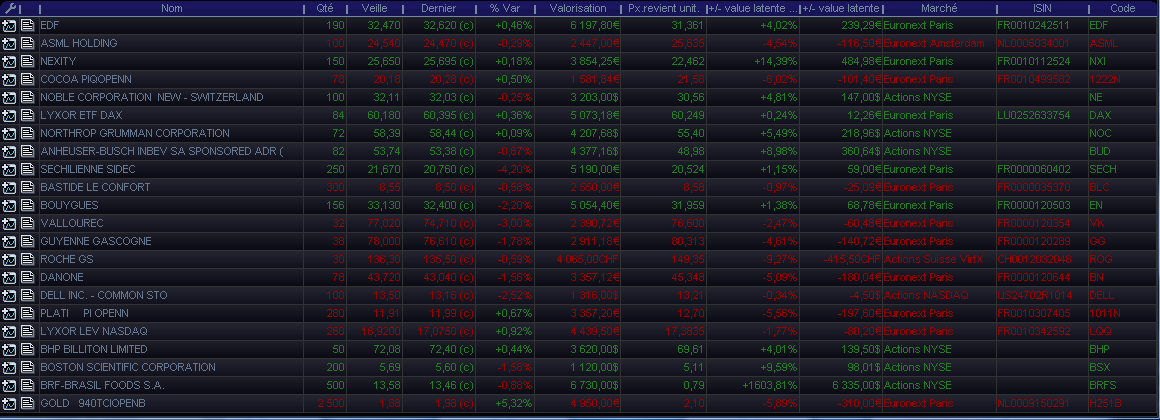
Task: Sort by the Qté column header
Action: point(325,8)
